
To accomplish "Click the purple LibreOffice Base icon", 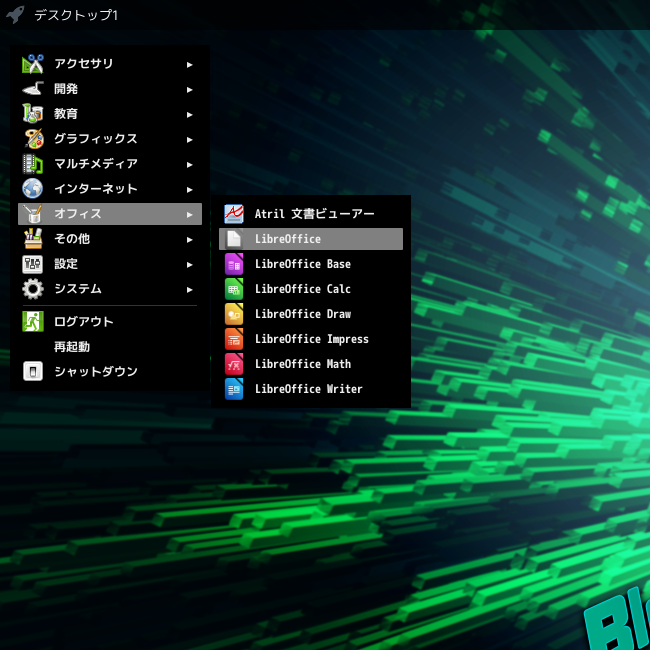I will (x=234, y=264).
